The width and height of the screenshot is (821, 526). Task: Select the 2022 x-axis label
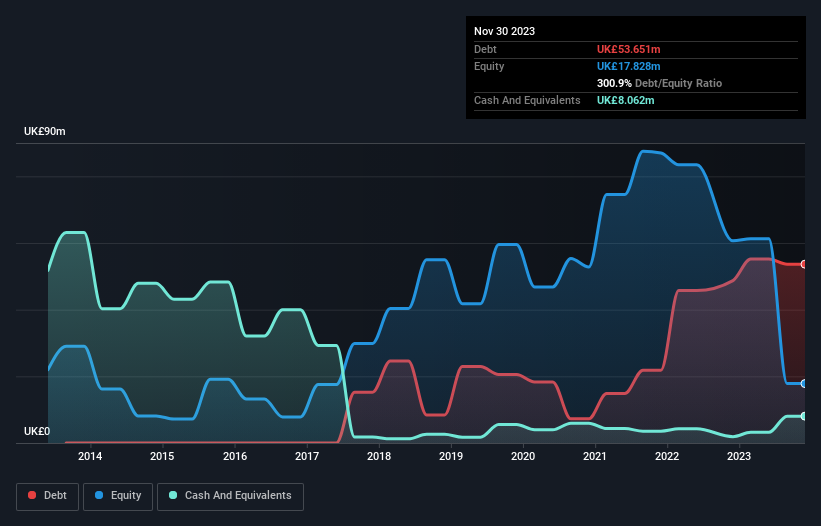tap(667, 456)
